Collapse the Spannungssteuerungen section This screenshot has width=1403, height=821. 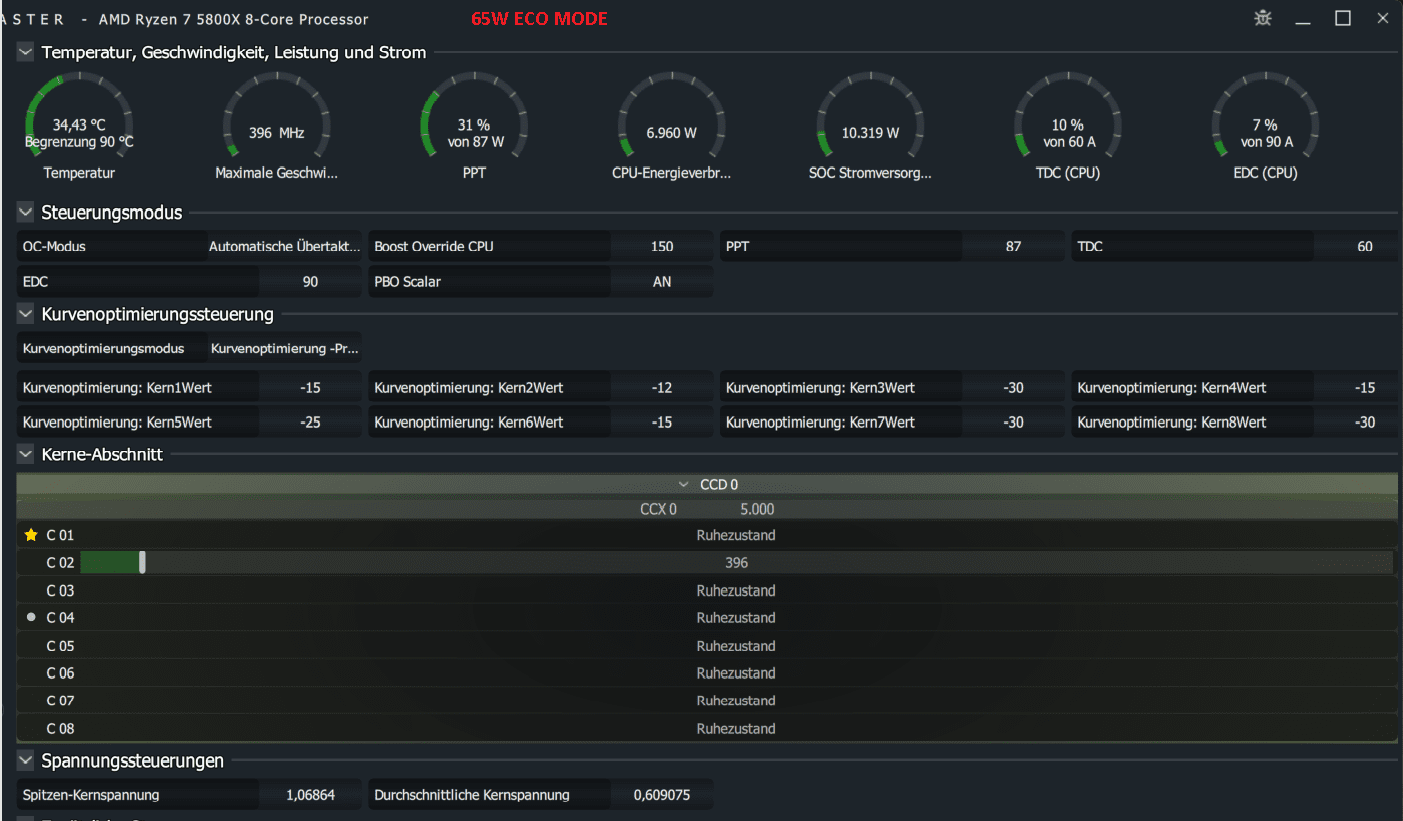(x=26, y=761)
